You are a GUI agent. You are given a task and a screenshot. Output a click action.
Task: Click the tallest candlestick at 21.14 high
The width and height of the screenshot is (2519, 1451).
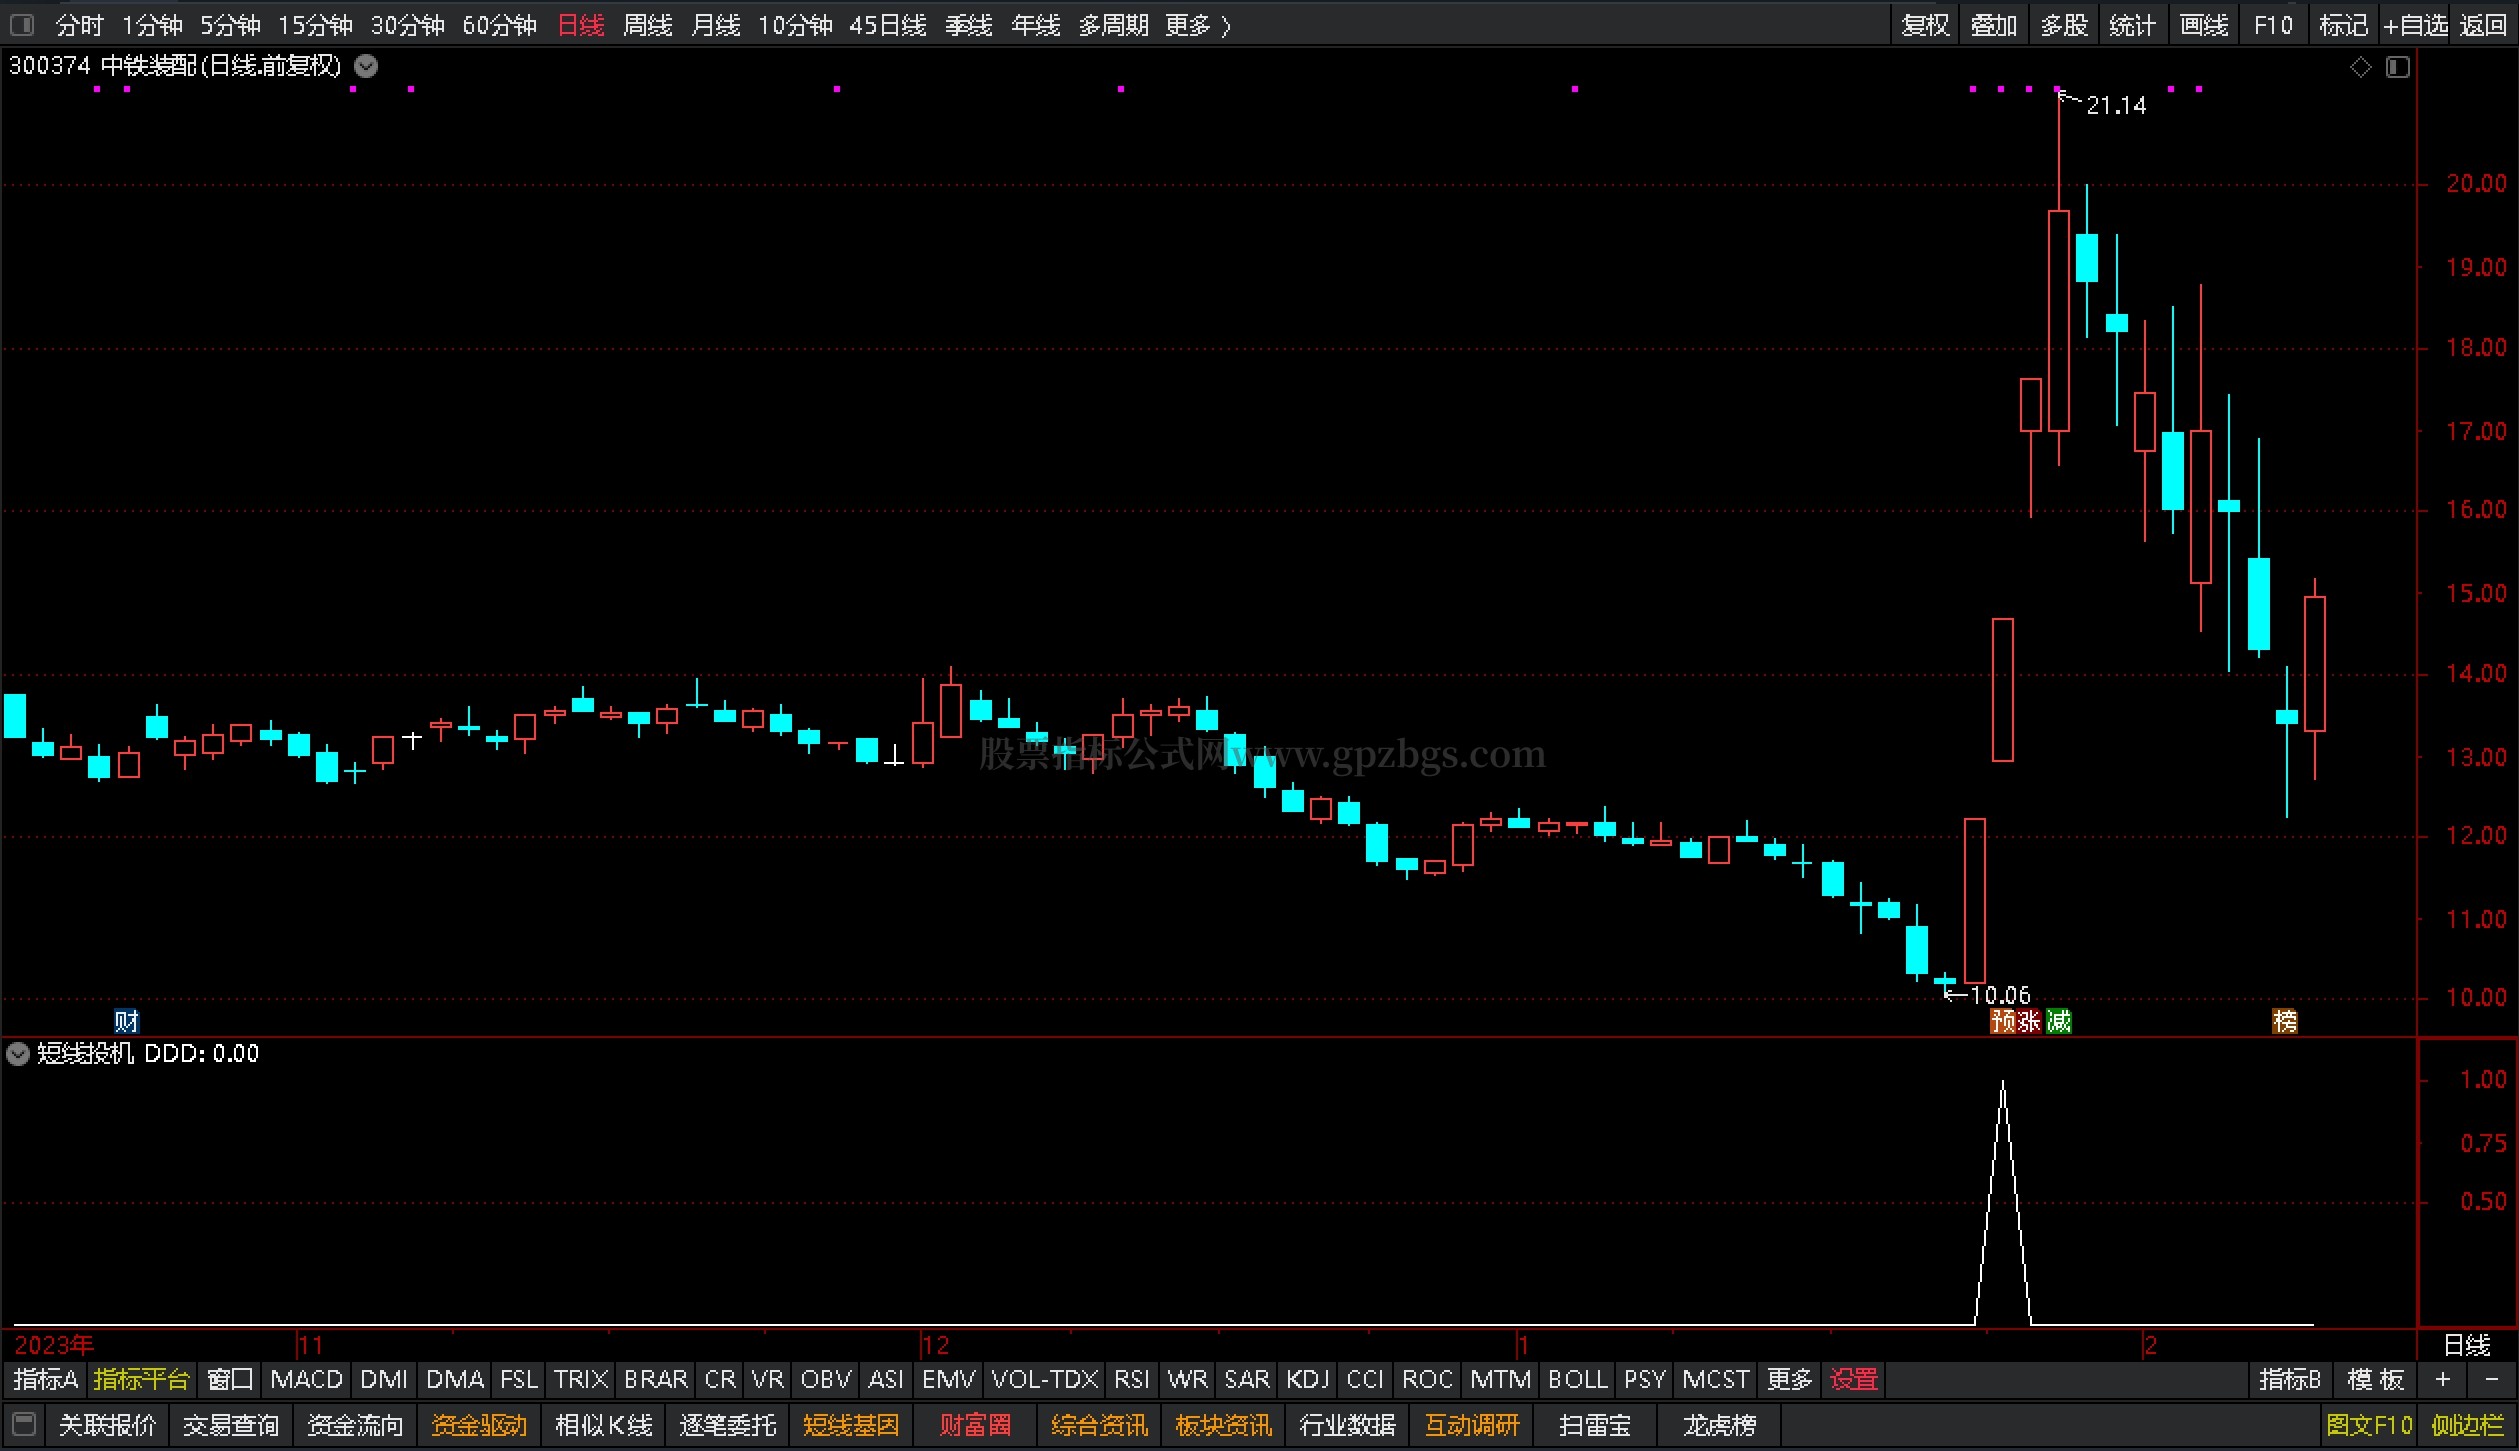click(x=2058, y=320)
